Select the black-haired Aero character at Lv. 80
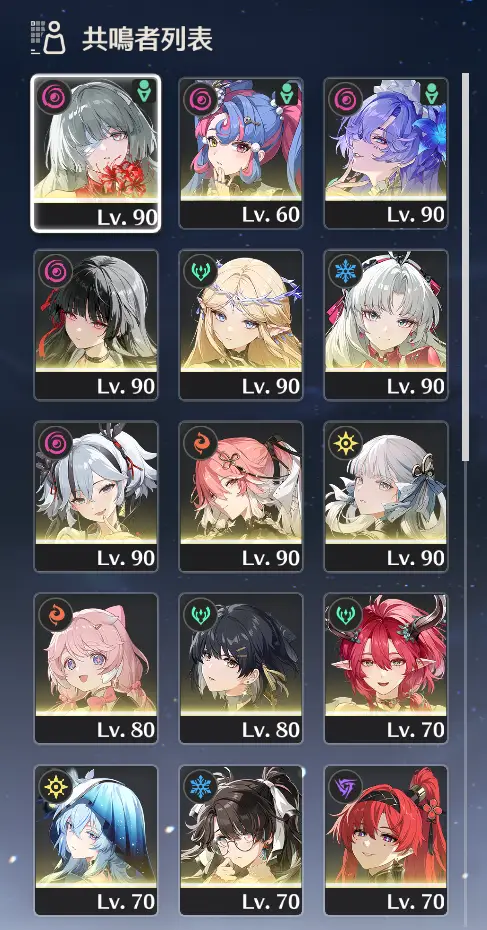487x930 pixels. 241,668
